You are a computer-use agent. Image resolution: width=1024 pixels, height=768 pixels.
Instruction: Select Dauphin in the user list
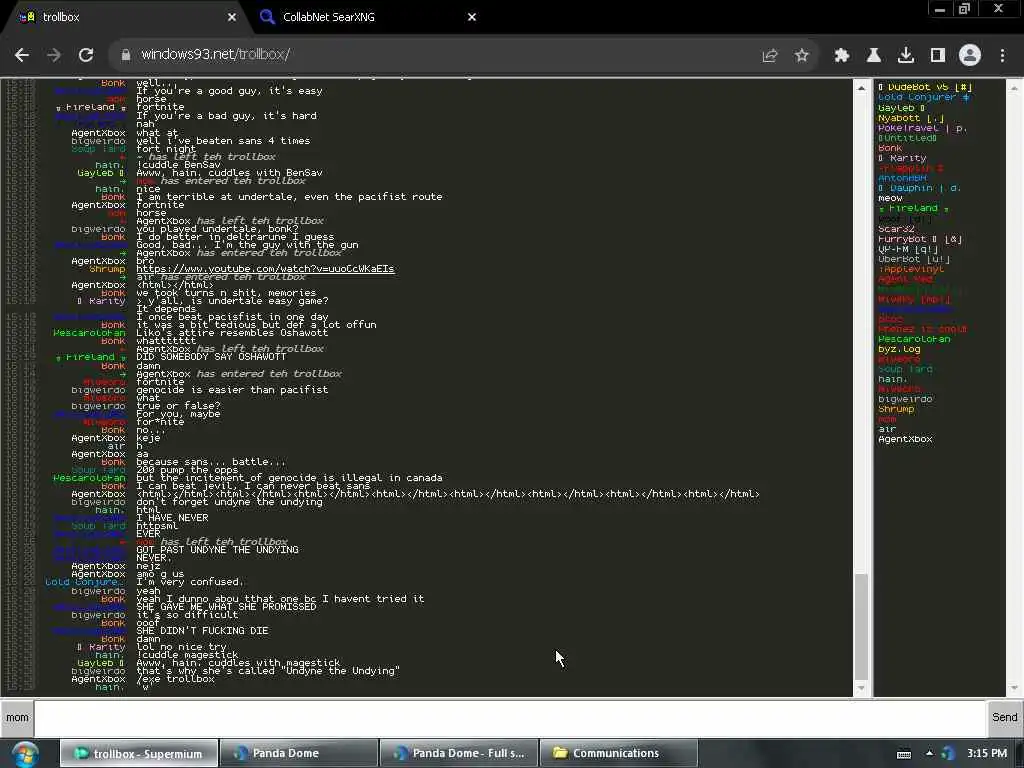[919, 188]
